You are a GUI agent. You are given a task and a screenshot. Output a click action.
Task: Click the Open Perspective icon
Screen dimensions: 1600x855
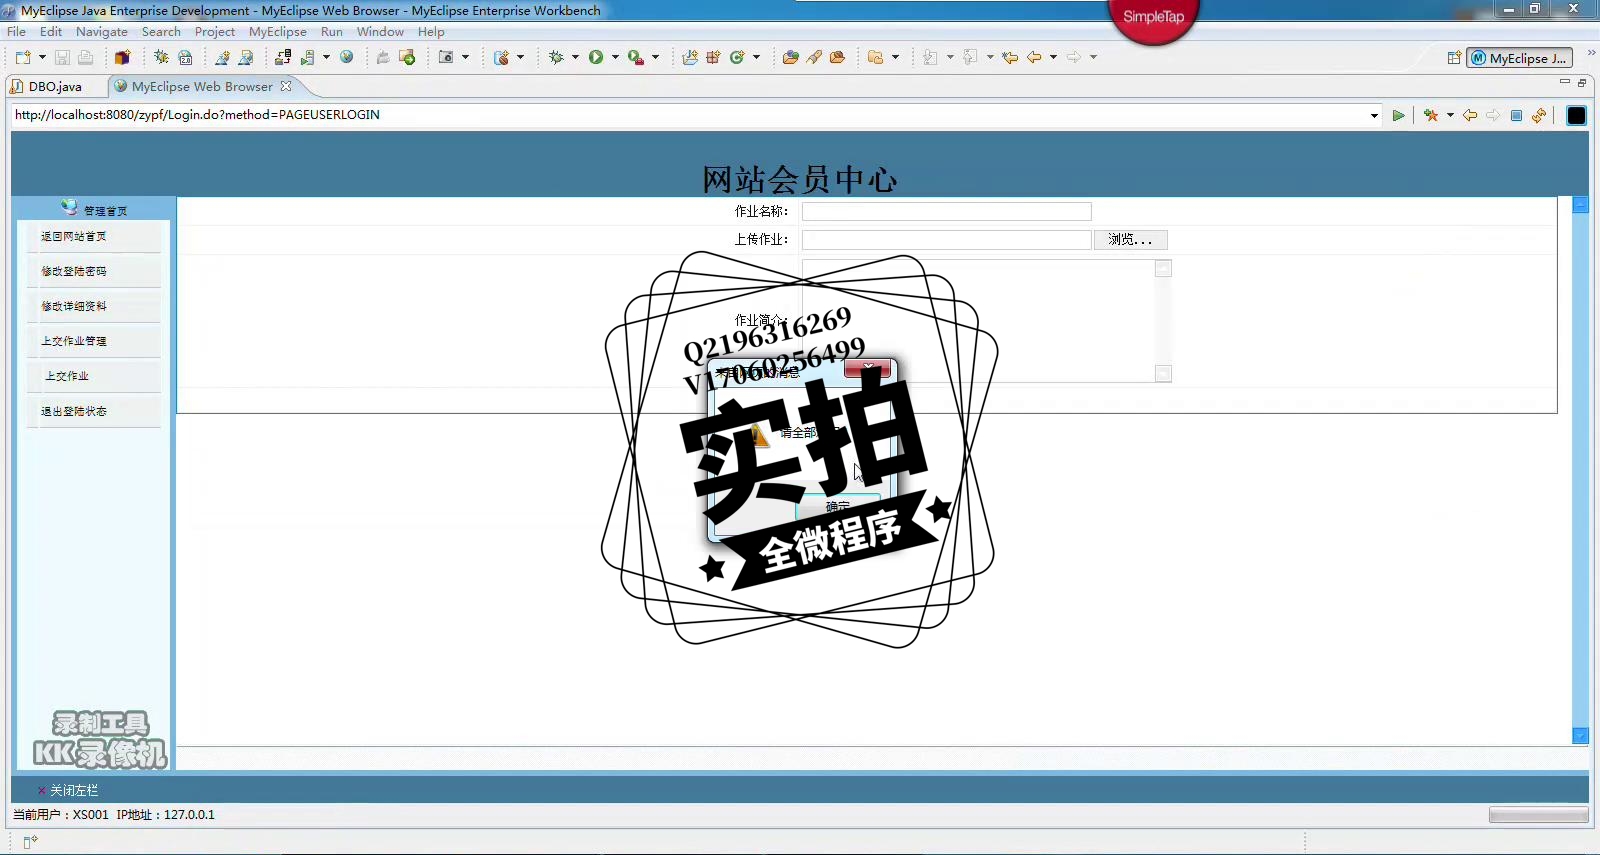point(1455,58)
